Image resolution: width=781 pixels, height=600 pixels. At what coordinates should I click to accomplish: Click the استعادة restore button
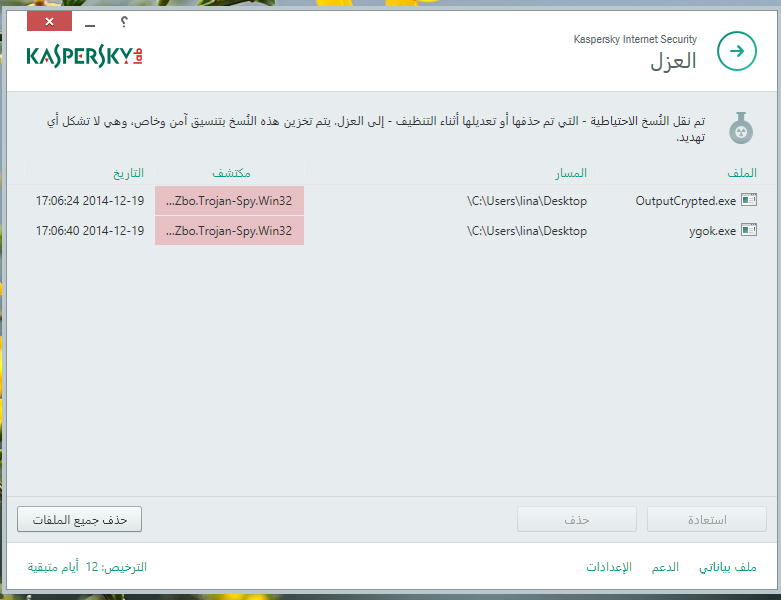coord(706,519)
